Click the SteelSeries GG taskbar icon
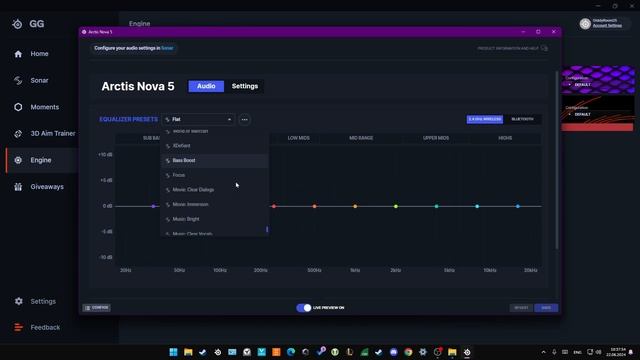640x360 pixels. coord(467,352)
